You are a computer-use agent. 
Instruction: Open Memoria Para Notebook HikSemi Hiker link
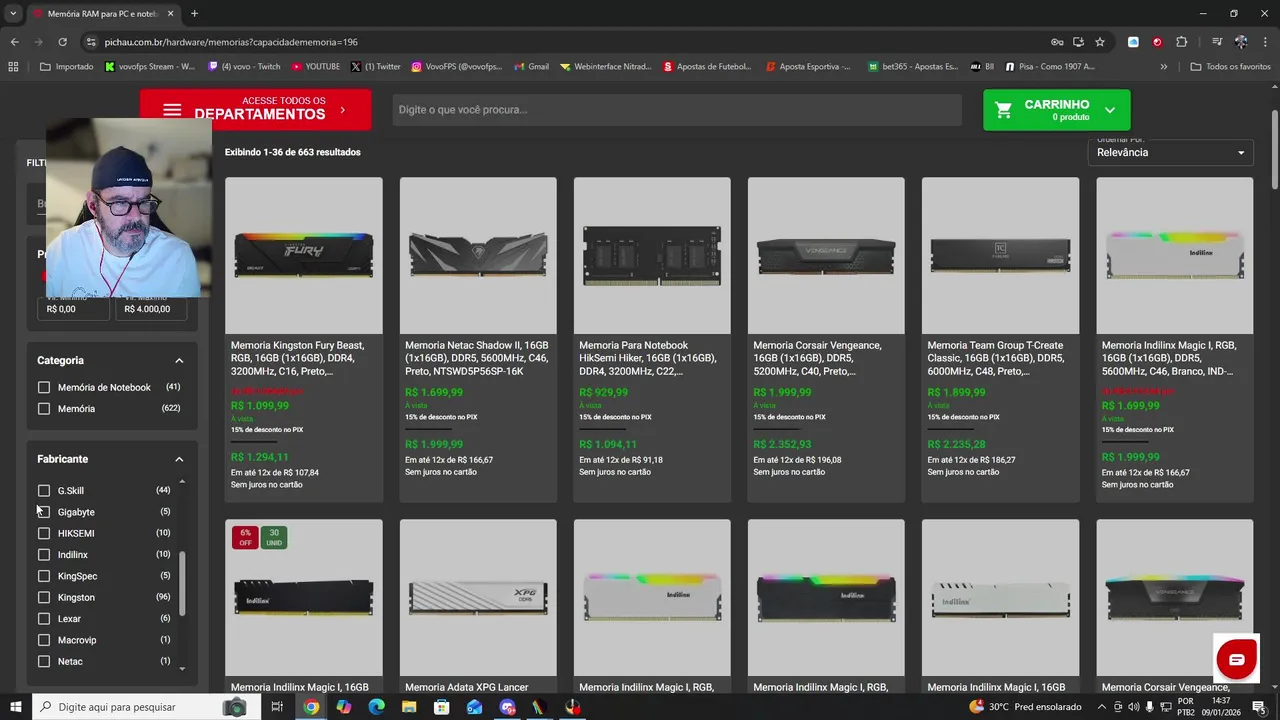[x=647, y=358]
